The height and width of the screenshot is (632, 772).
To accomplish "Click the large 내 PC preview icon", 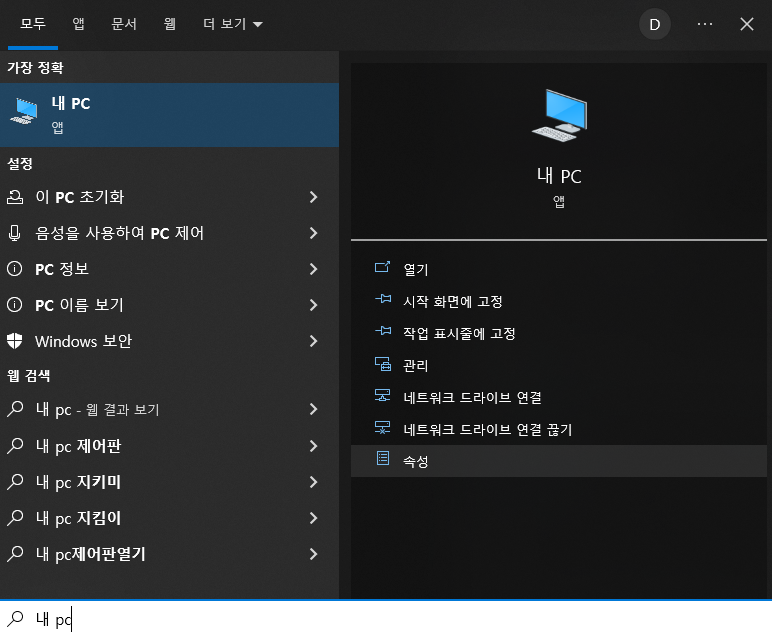I will (559, 115).
